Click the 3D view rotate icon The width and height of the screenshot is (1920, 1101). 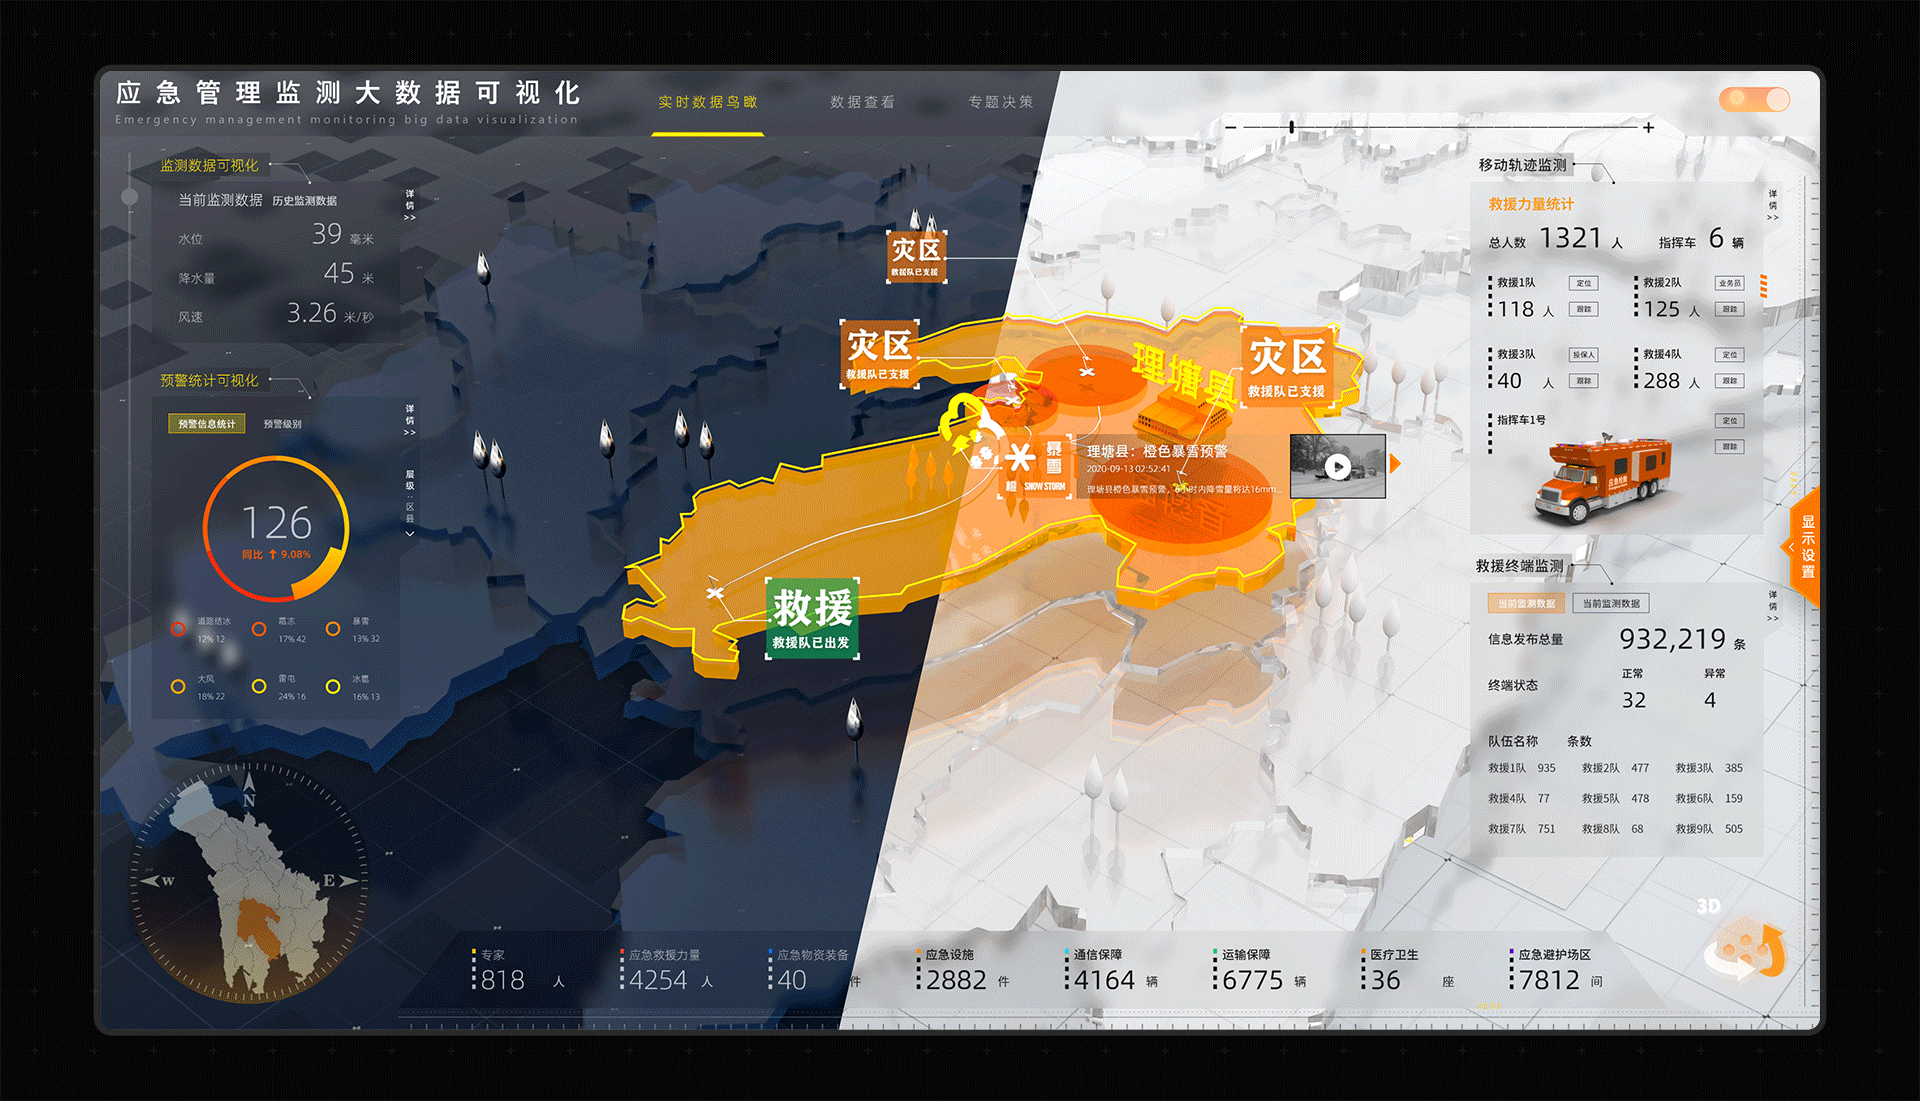pos(1747,949)
